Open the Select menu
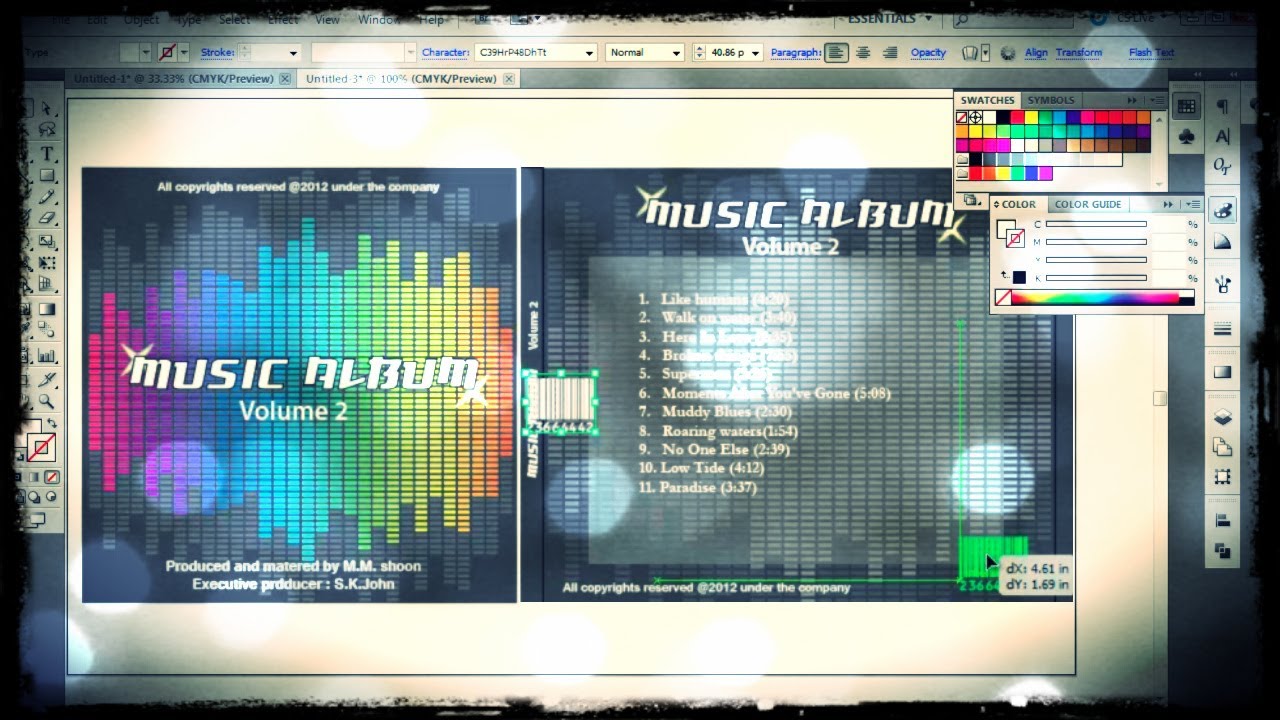 click(x=234, y=19)
